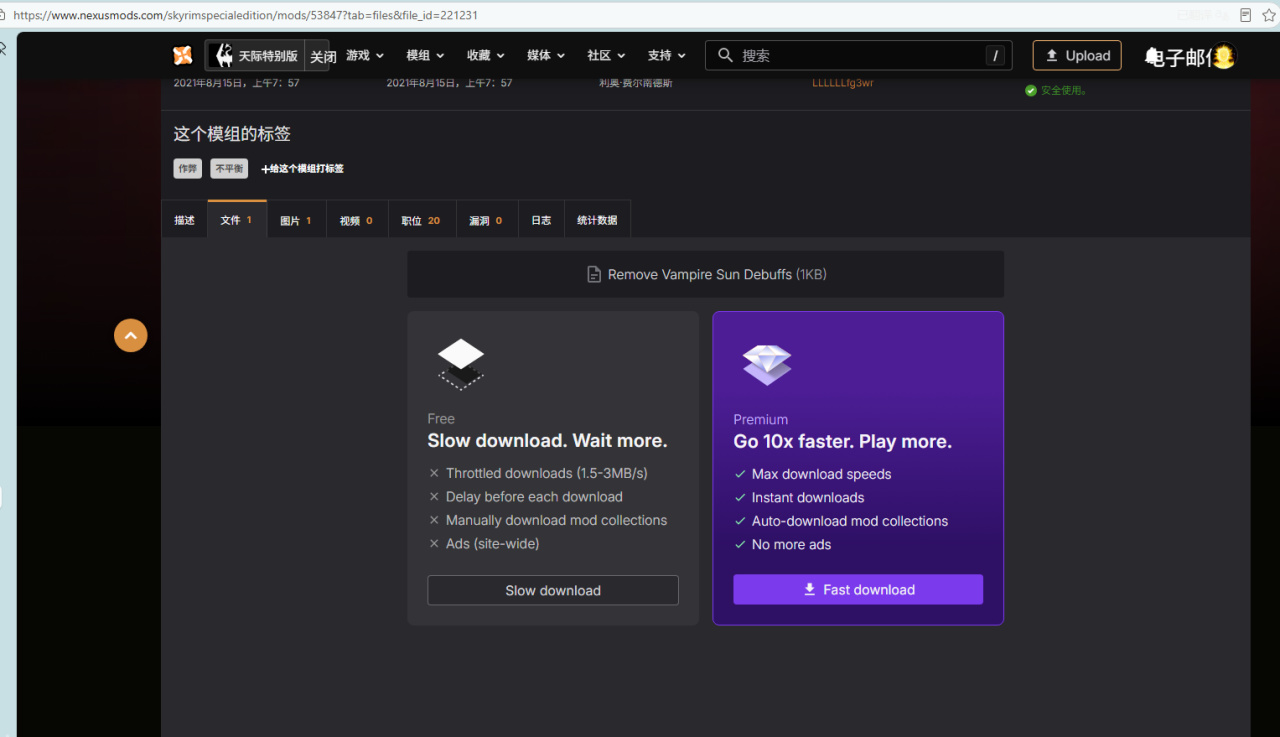Click the 'Delay before each download' text
Viewport: 1280px width, 737px height.
pyautogui.click(x=534, y=497)
